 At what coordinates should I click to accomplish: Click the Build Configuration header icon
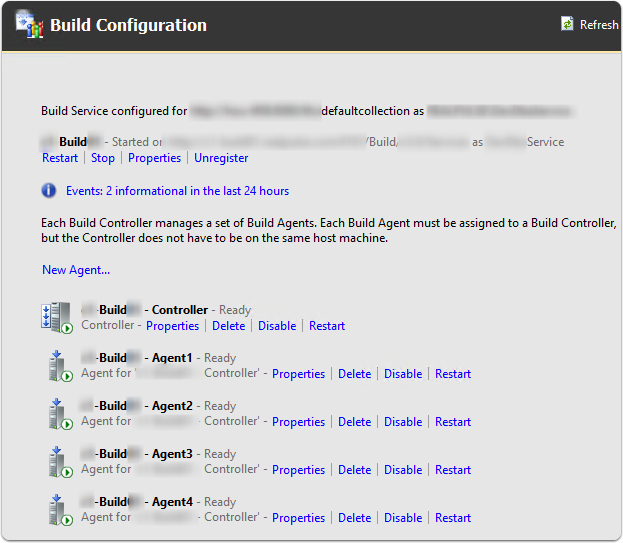coord(29,25)
